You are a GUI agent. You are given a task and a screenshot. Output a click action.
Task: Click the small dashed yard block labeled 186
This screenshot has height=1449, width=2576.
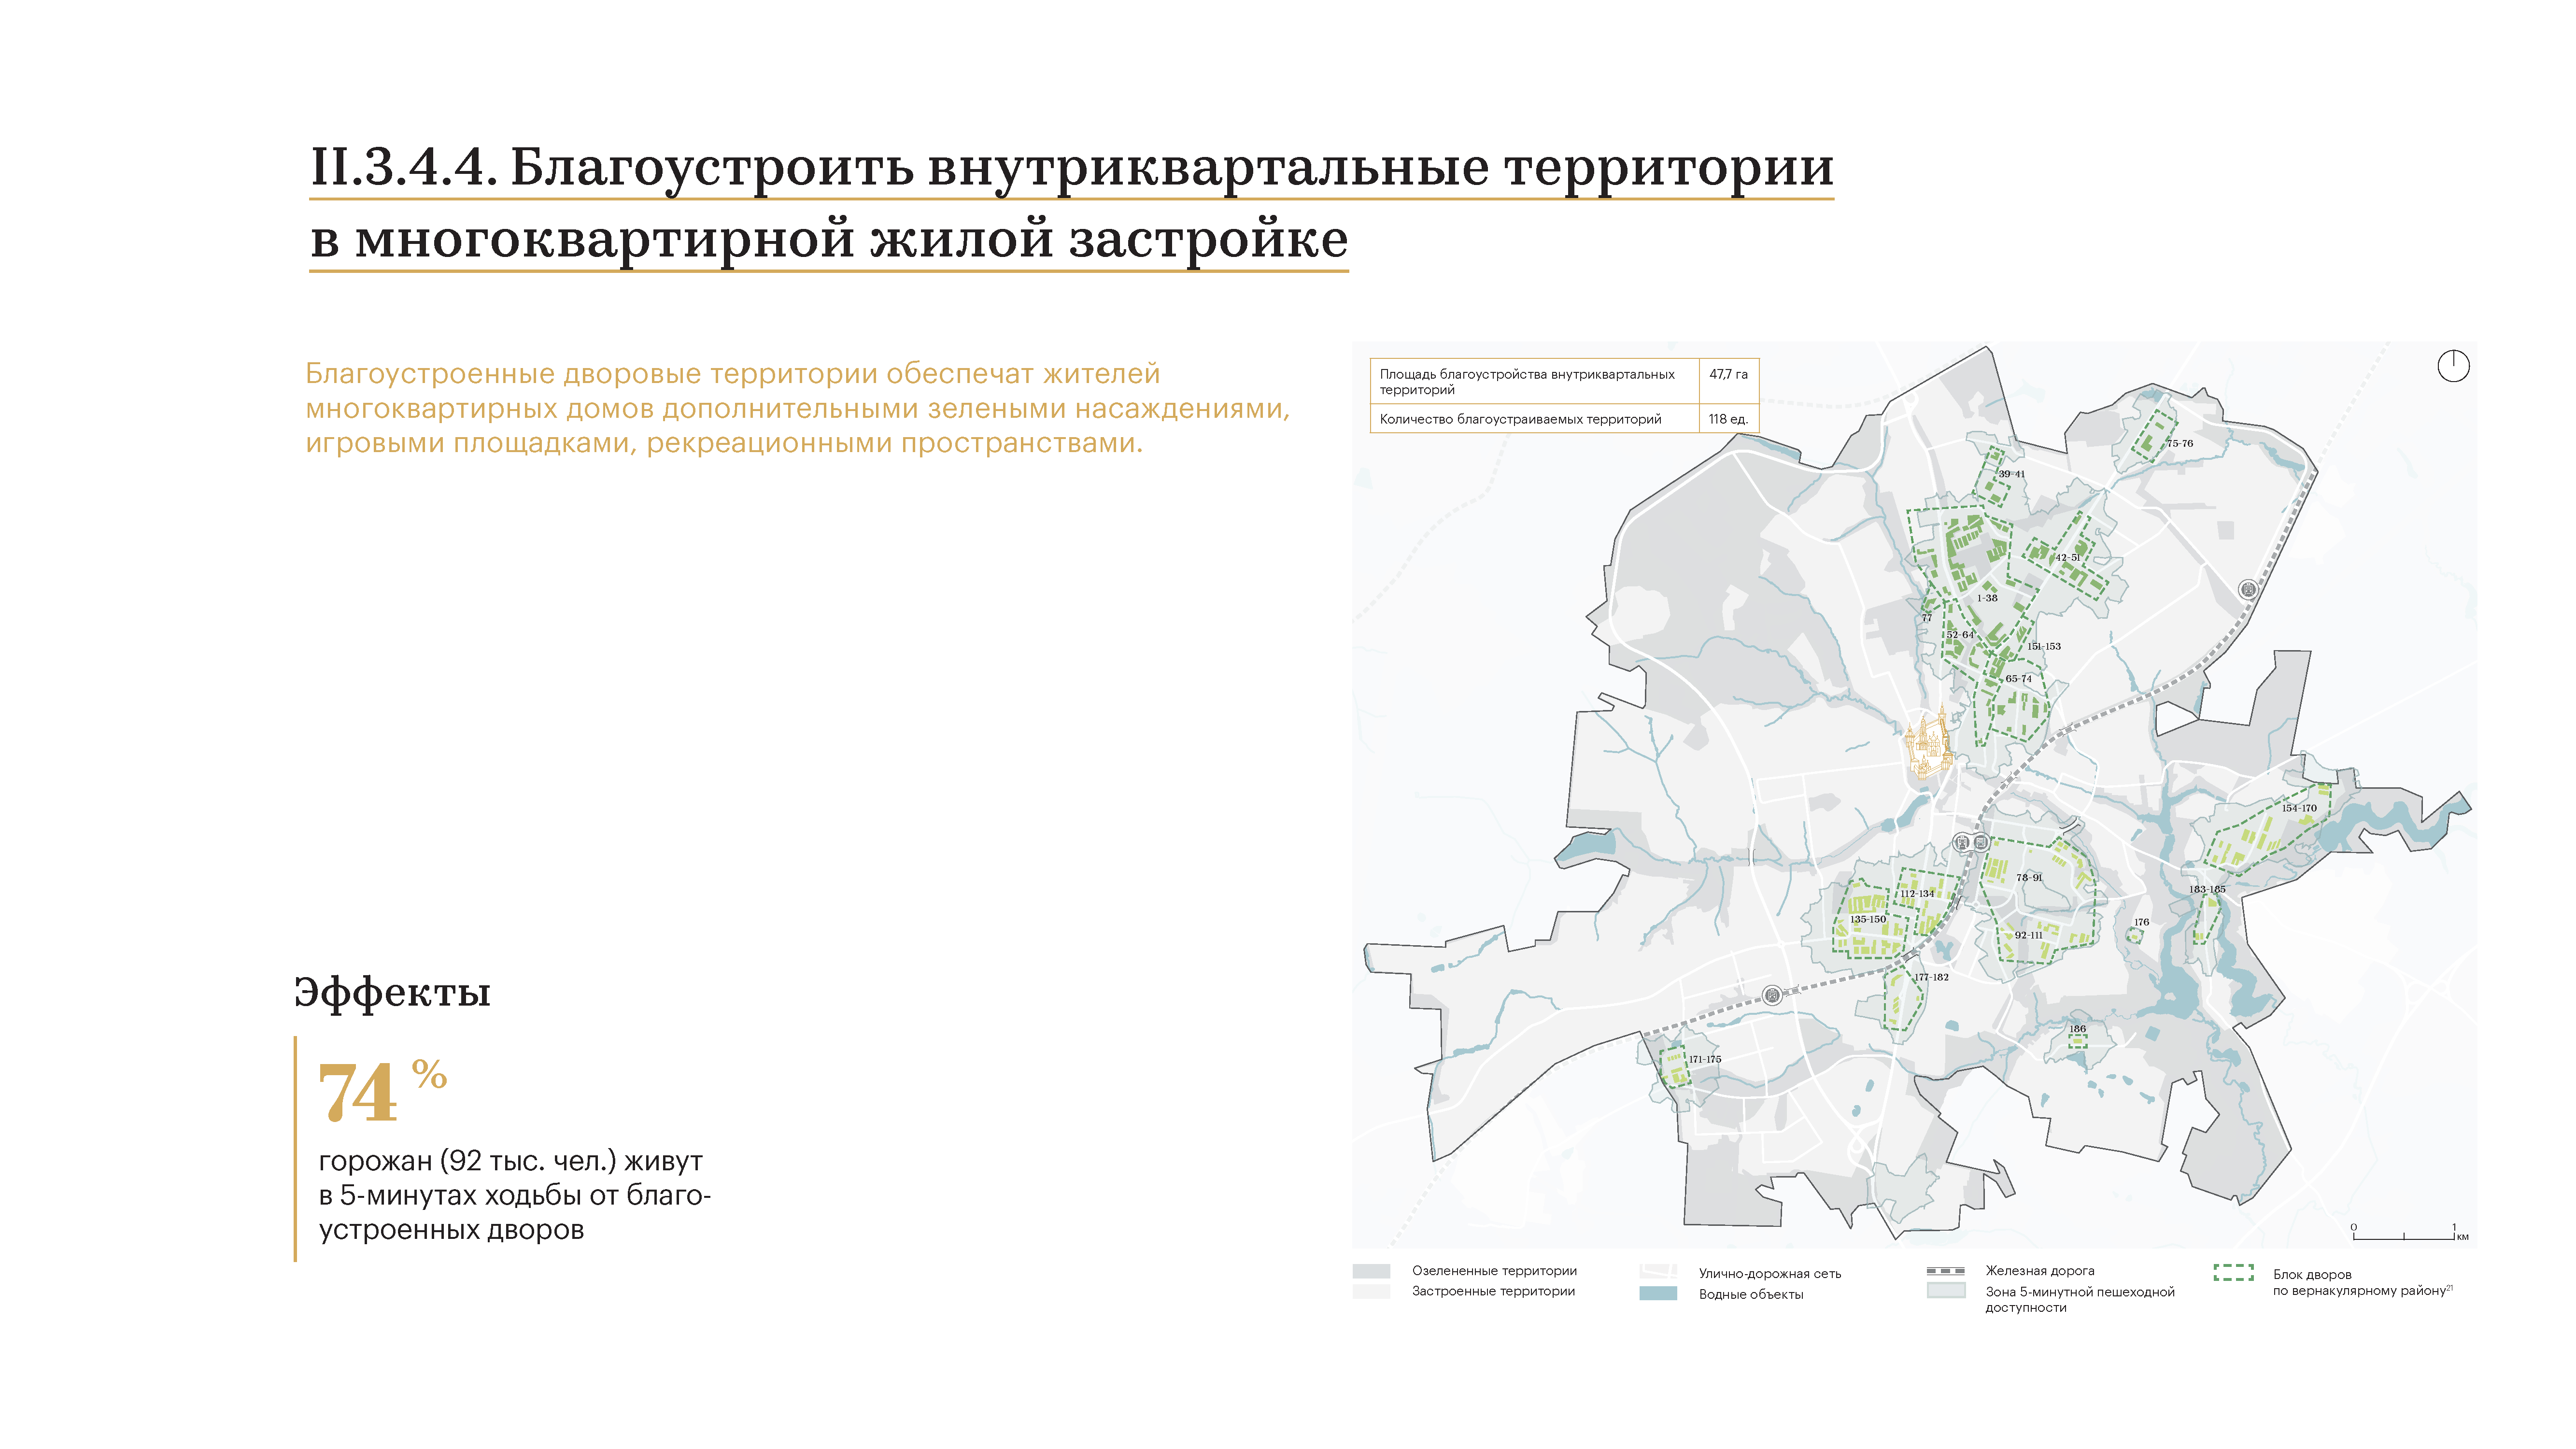click(2077, 1041)
